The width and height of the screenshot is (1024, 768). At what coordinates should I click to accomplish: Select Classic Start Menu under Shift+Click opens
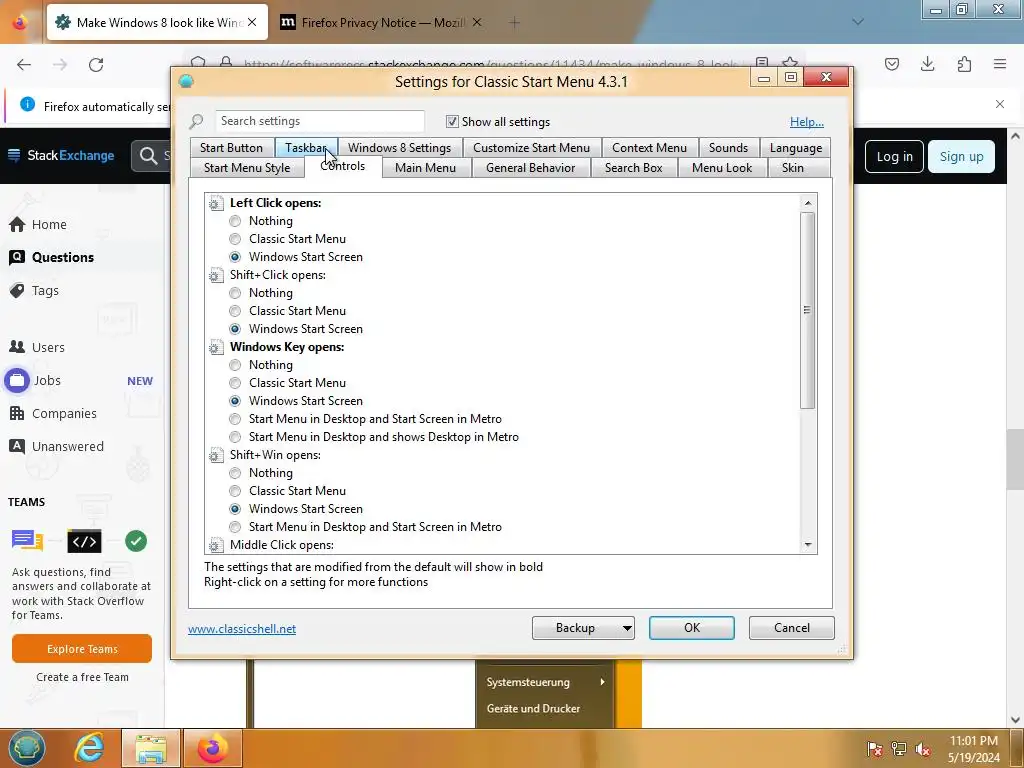pyautogui.click(x=235, y=312)
